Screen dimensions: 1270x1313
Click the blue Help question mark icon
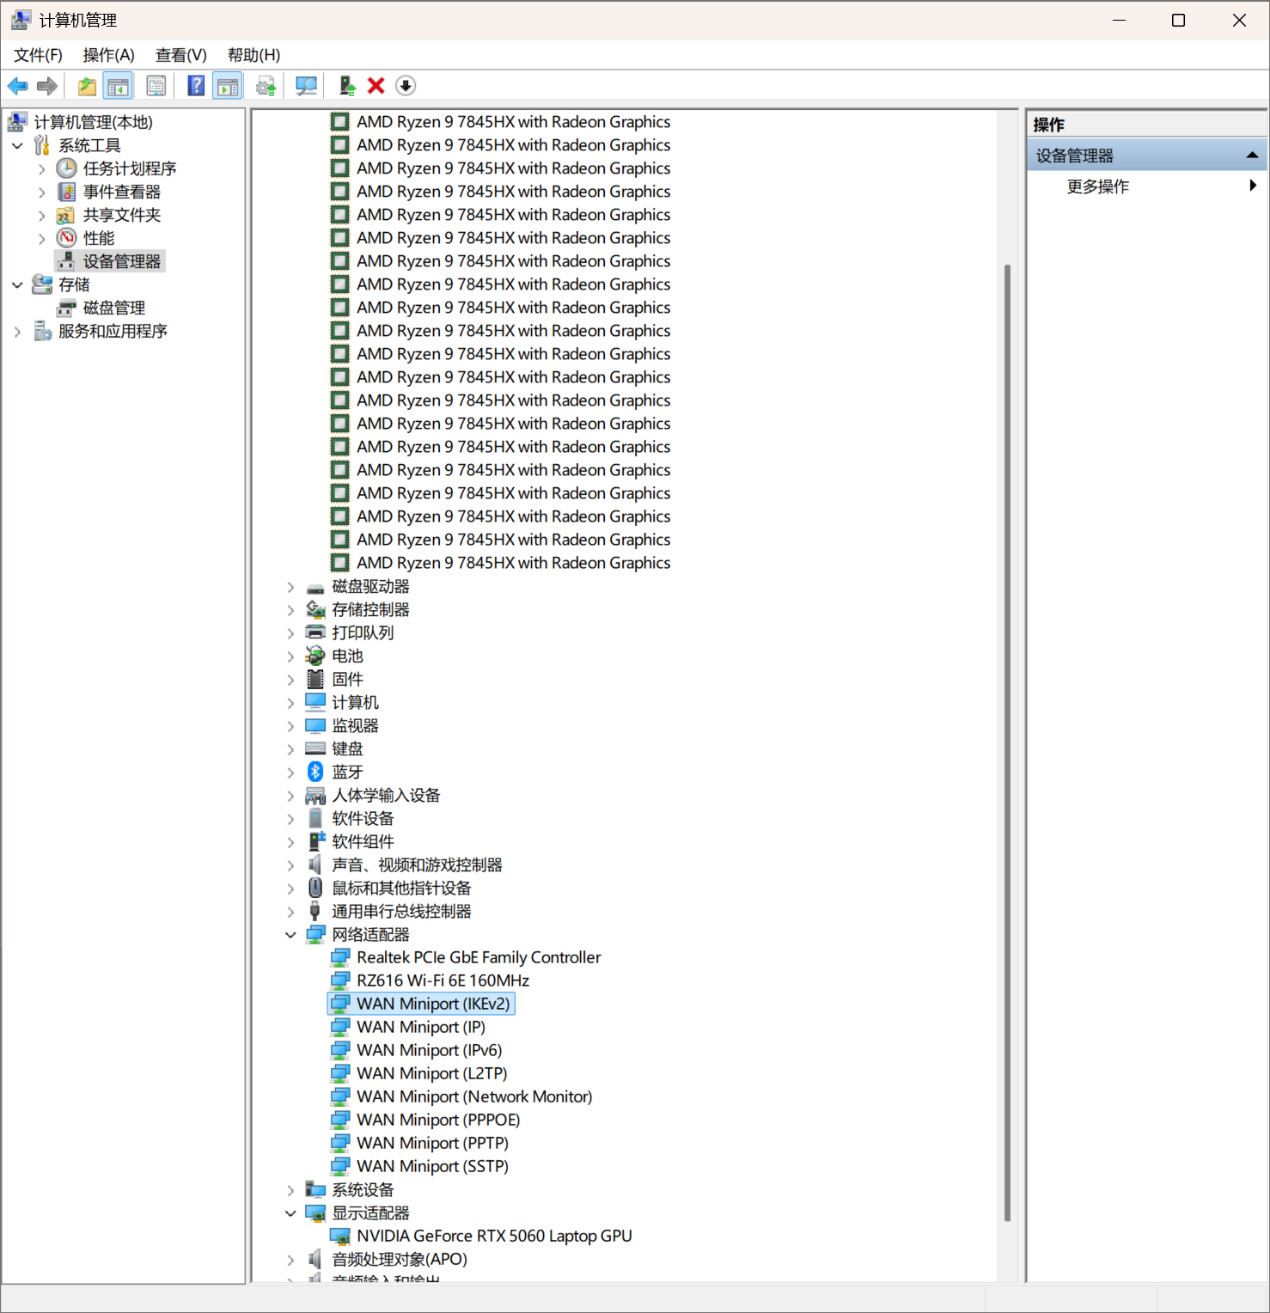(x=196, y=86)
